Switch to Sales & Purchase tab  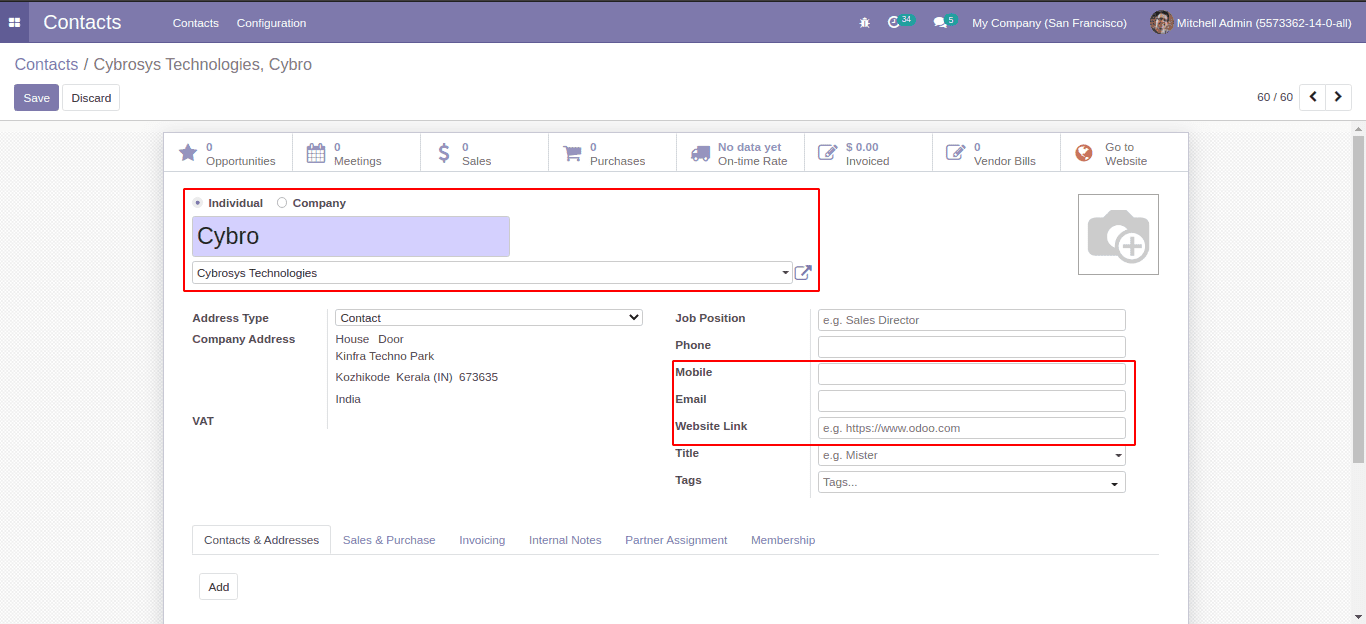tap(389, 540)
